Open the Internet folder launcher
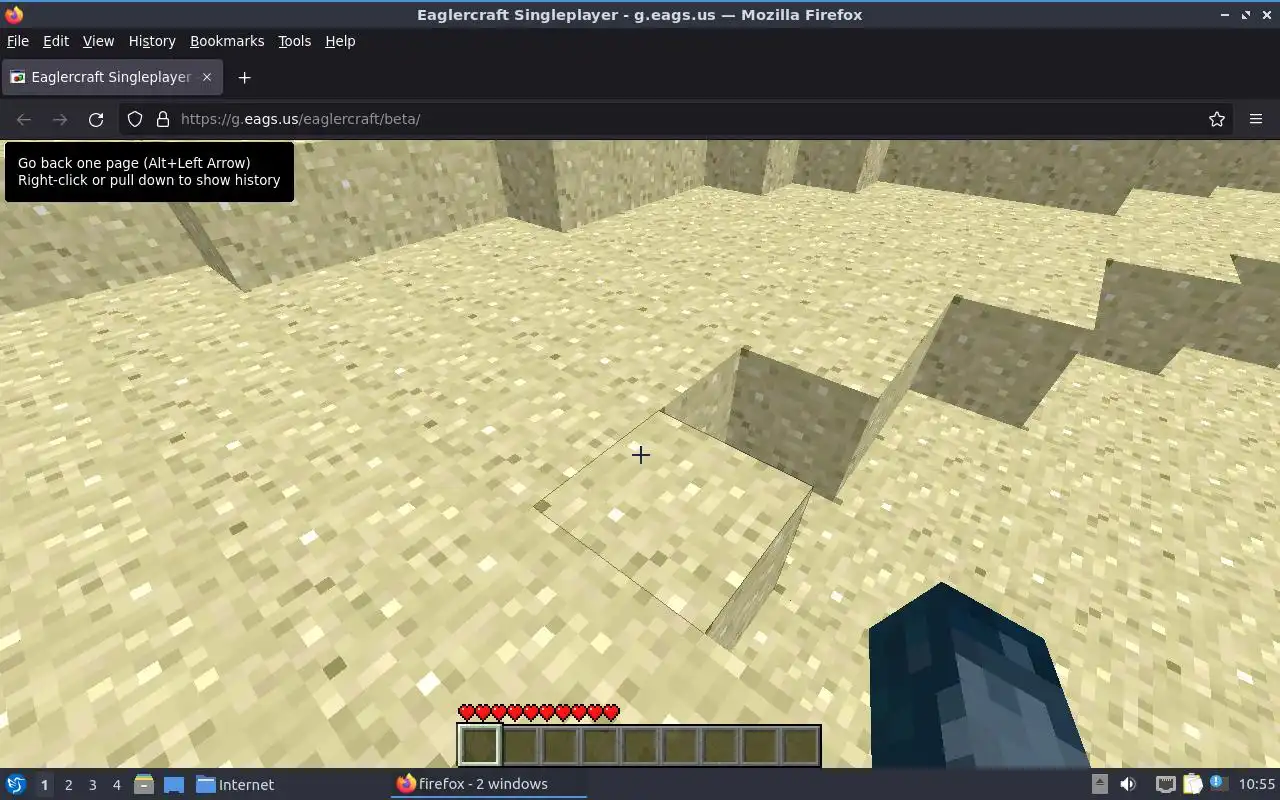 [x=235, y=784]
